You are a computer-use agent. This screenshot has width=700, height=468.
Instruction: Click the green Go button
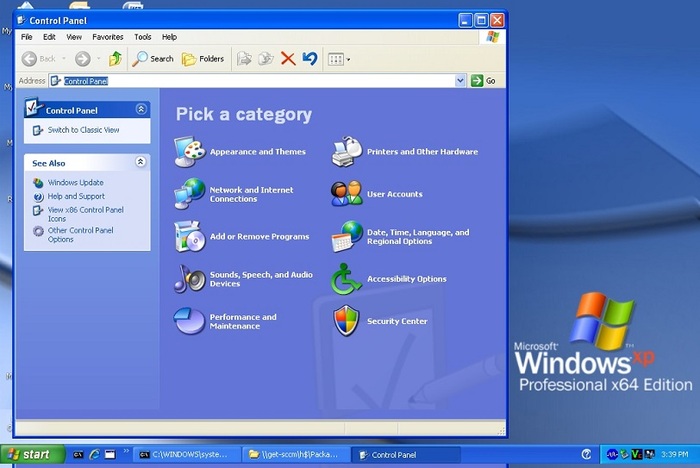click(x=483, y=81)
